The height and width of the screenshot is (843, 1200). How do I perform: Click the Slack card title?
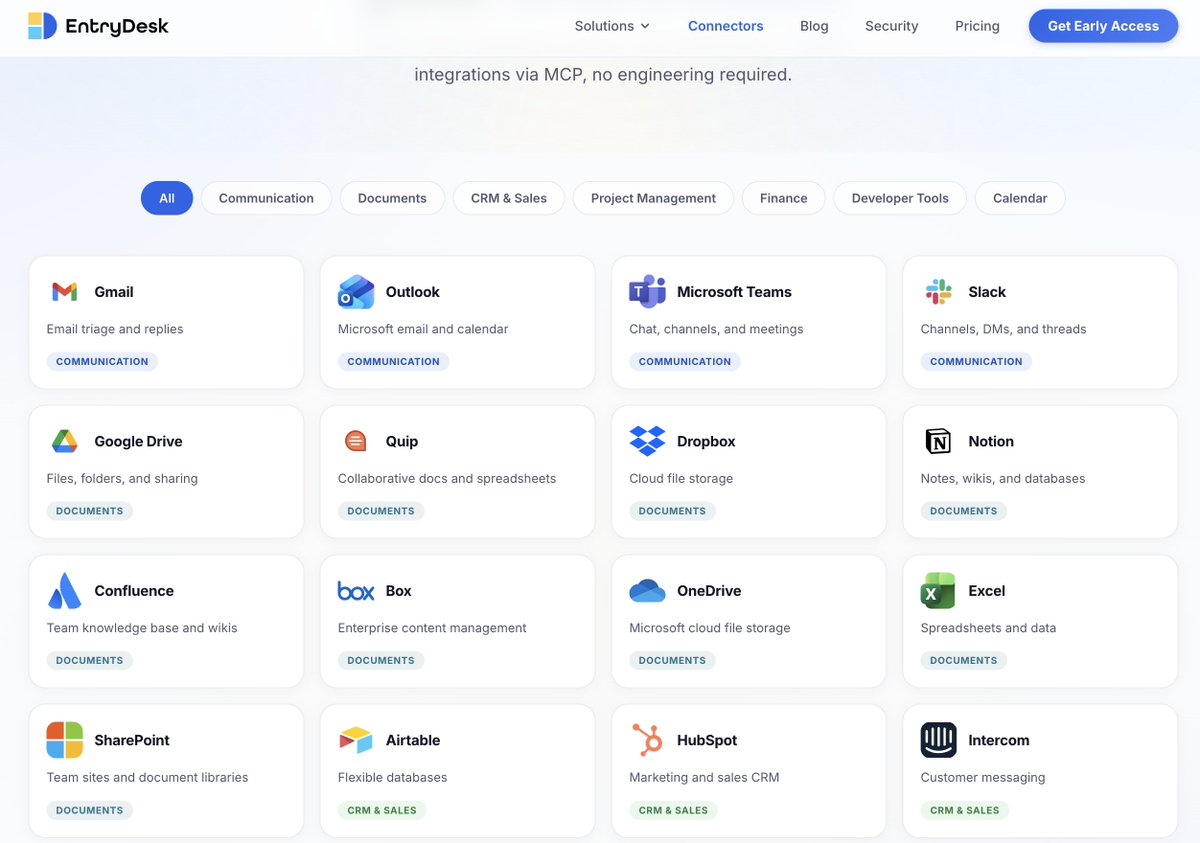click(x=987, y=292)
